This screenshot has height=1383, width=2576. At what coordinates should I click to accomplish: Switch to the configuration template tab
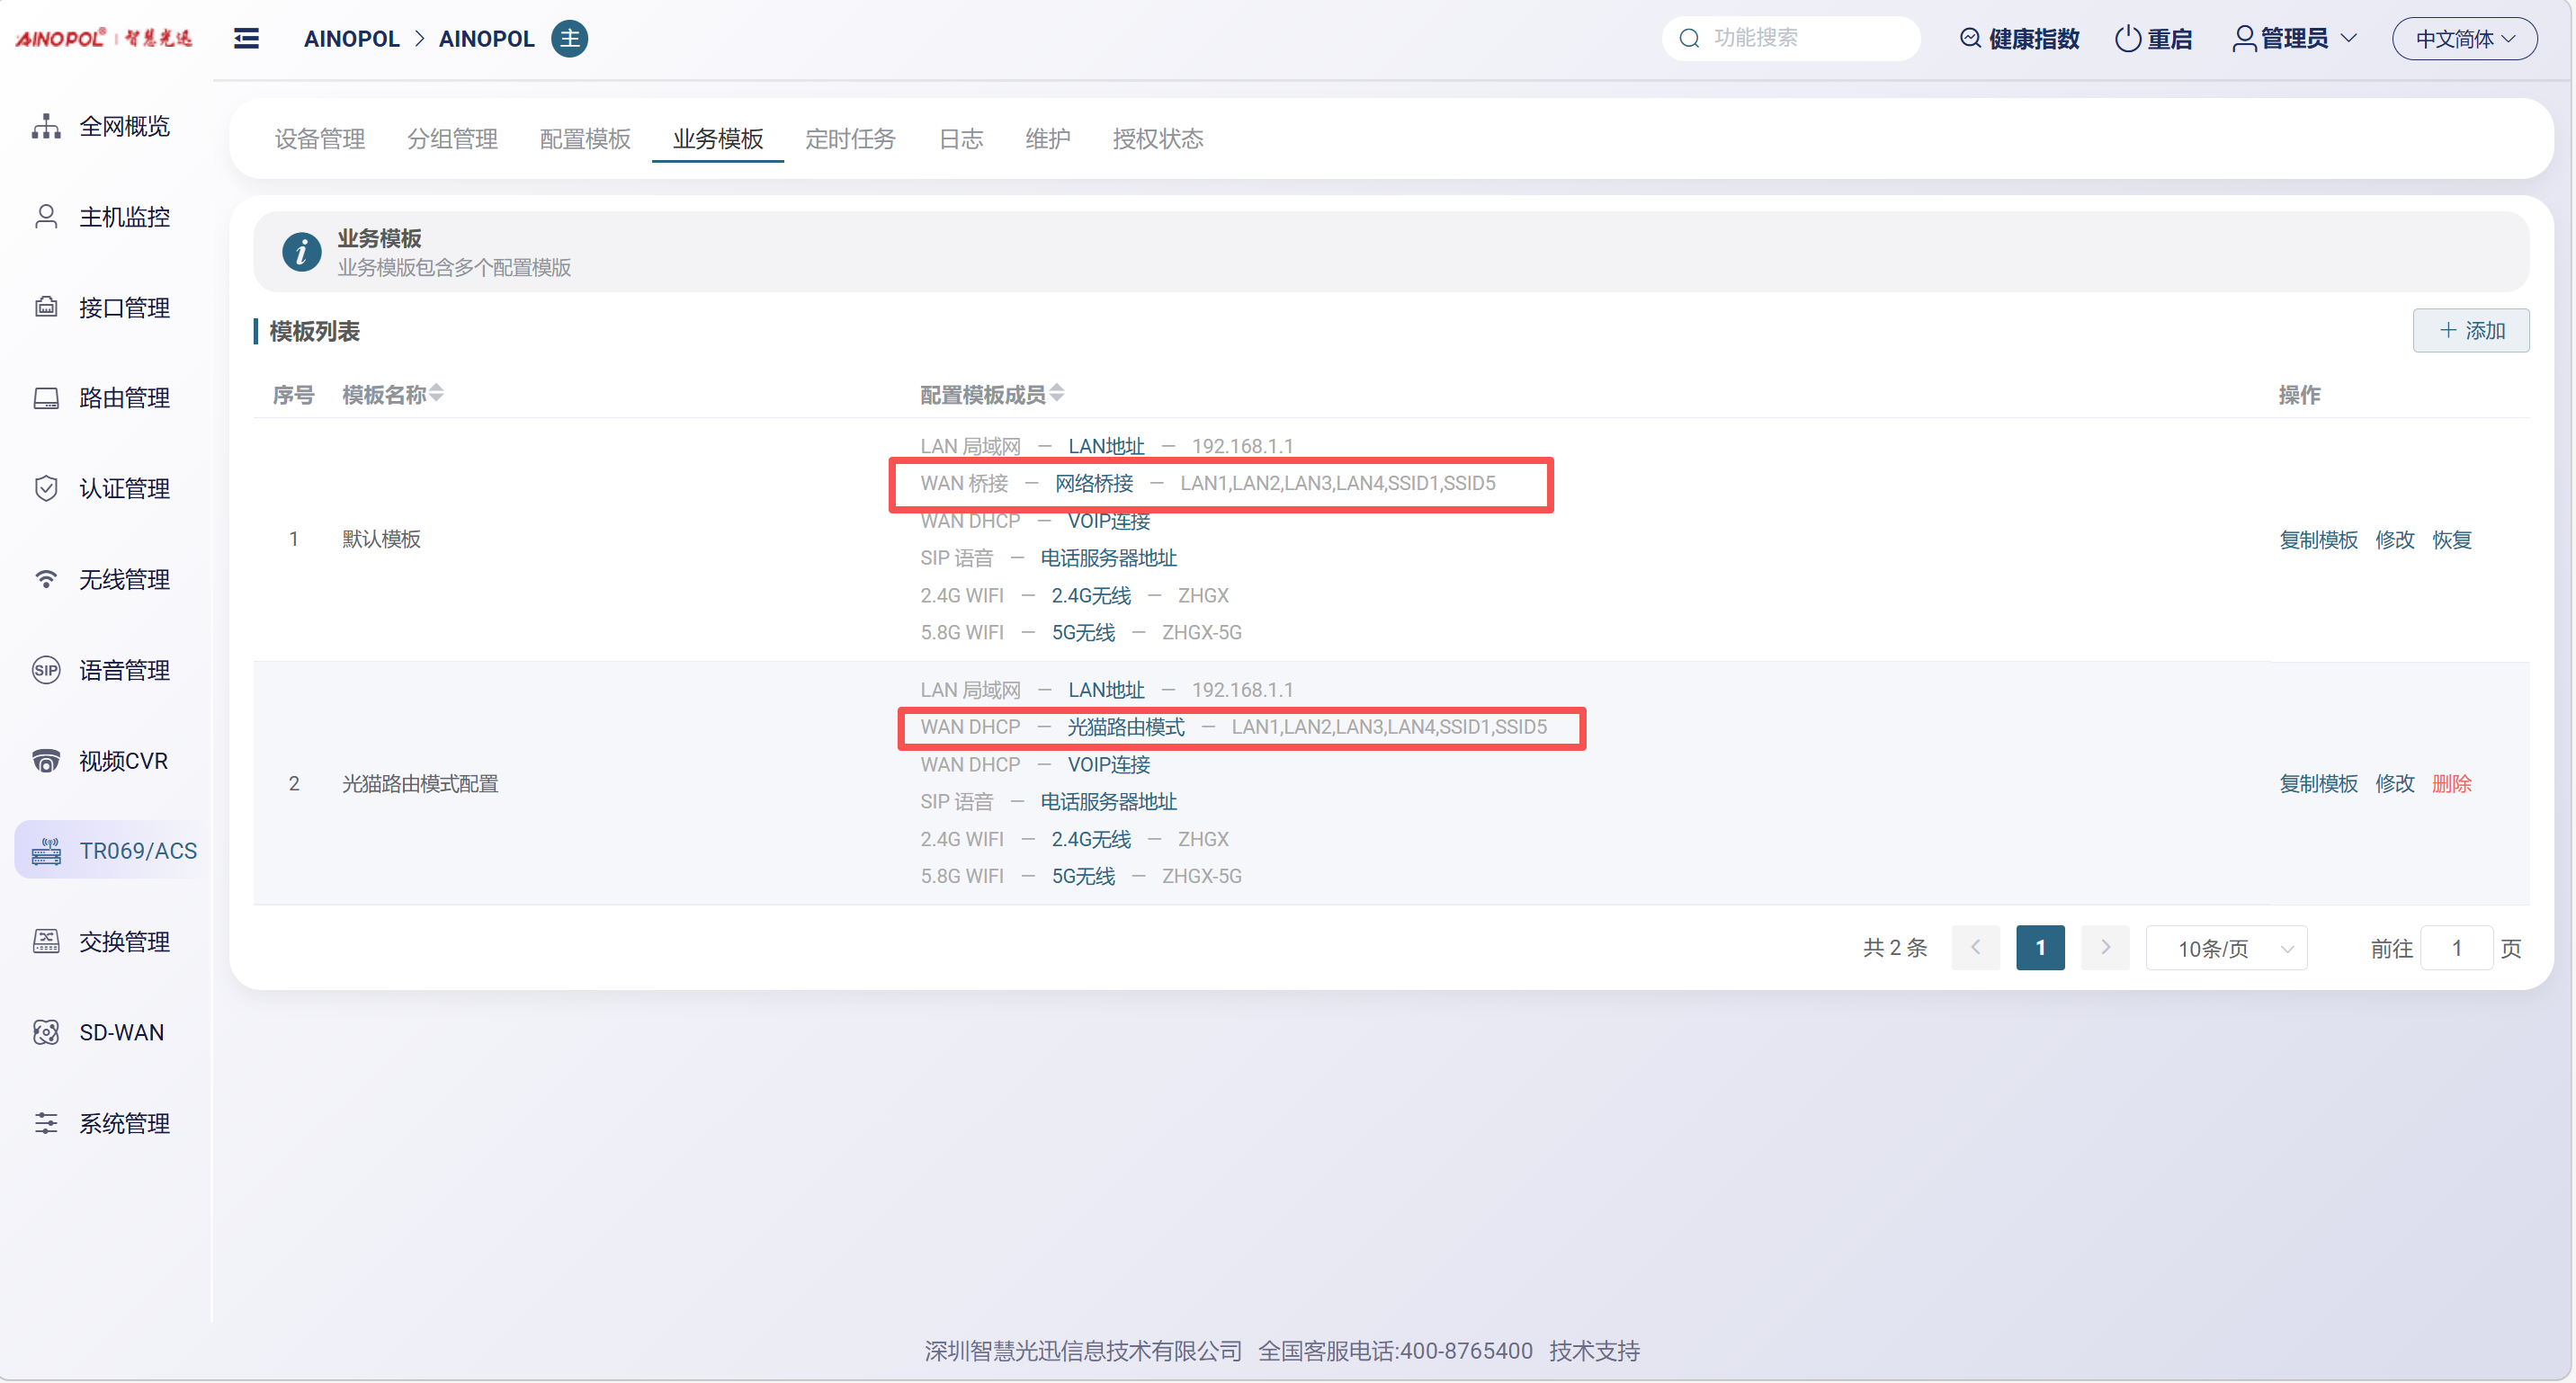click(x=585, y=139)
